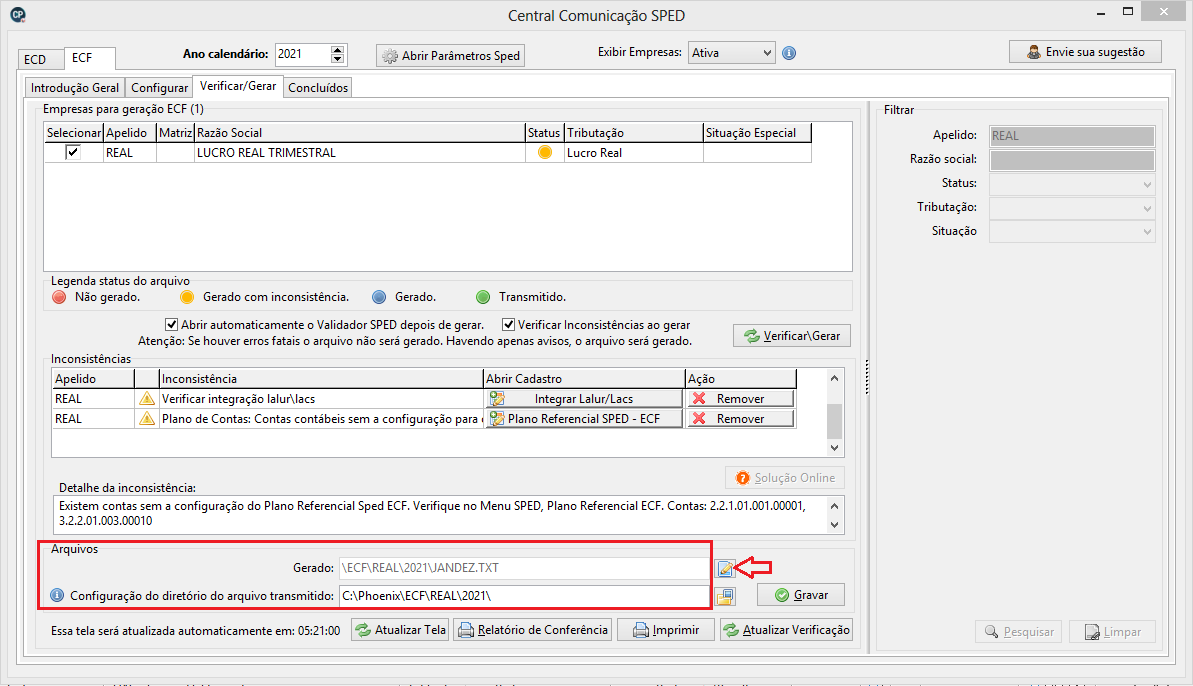This screenshot has width=1193, height=686.
Task: Click Abrir Parâmetros Sped button
Action: coord(450,56)
